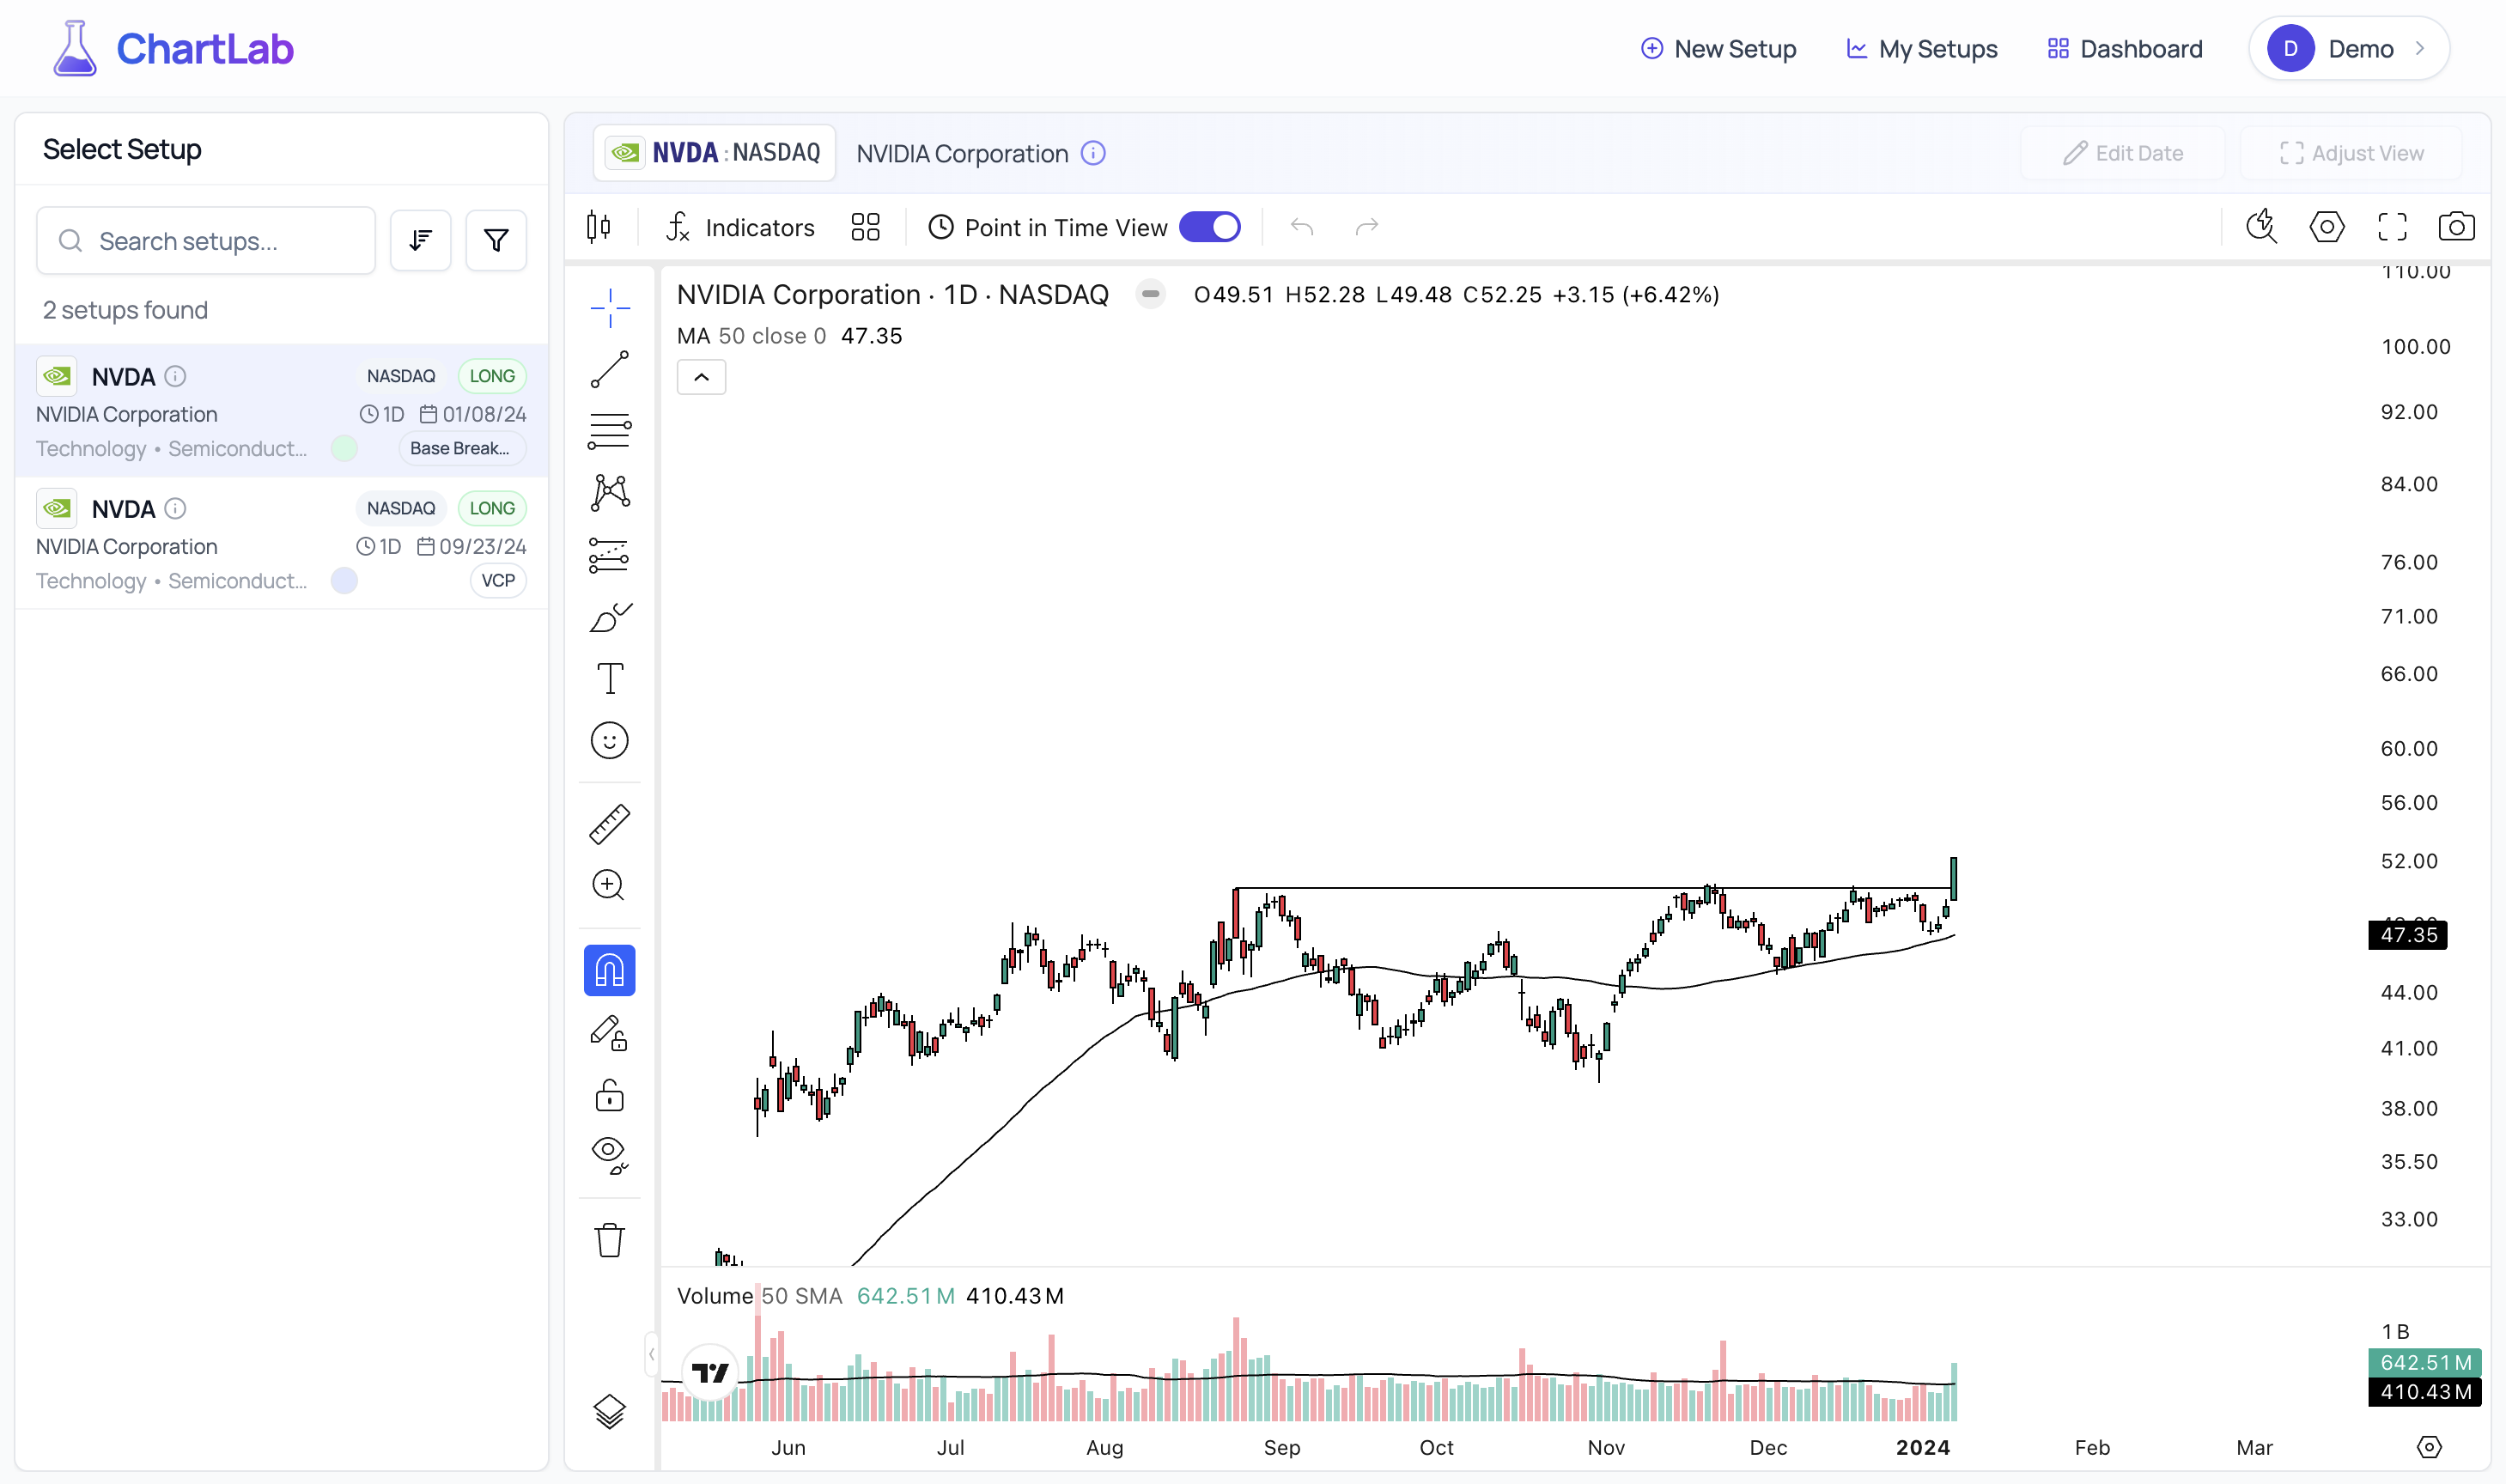Image resolution: width=2506 pixels, height=1484 pixels.
Task: Select the NVDA setup dated 01/08/24
Action: click(281, 411)
